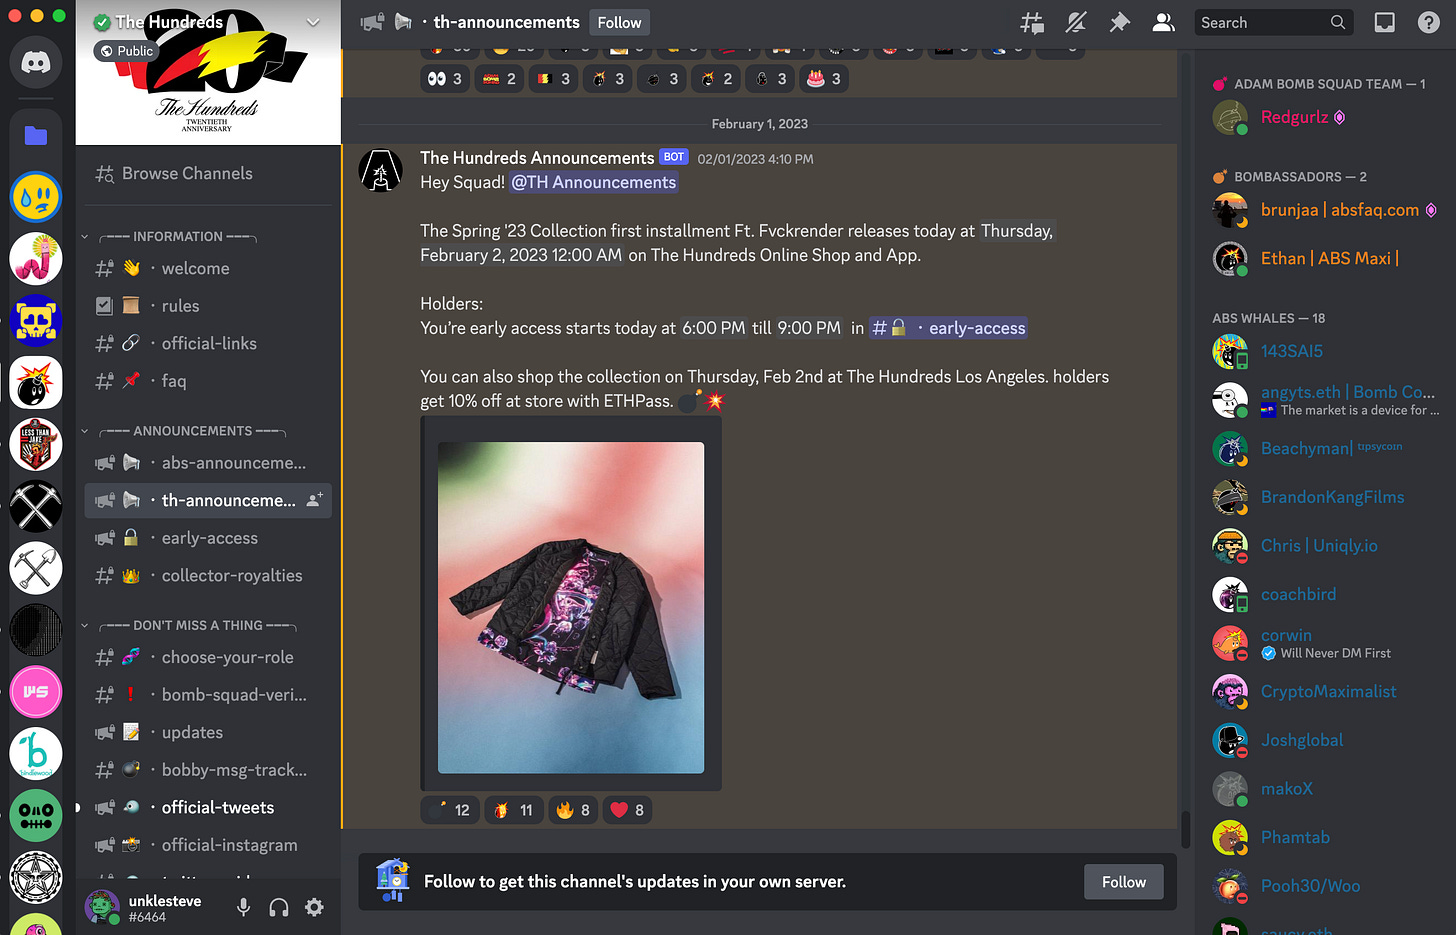Click the @TH Announcements mention
The height and width of the screenshot is (935, 1456).
594,182
